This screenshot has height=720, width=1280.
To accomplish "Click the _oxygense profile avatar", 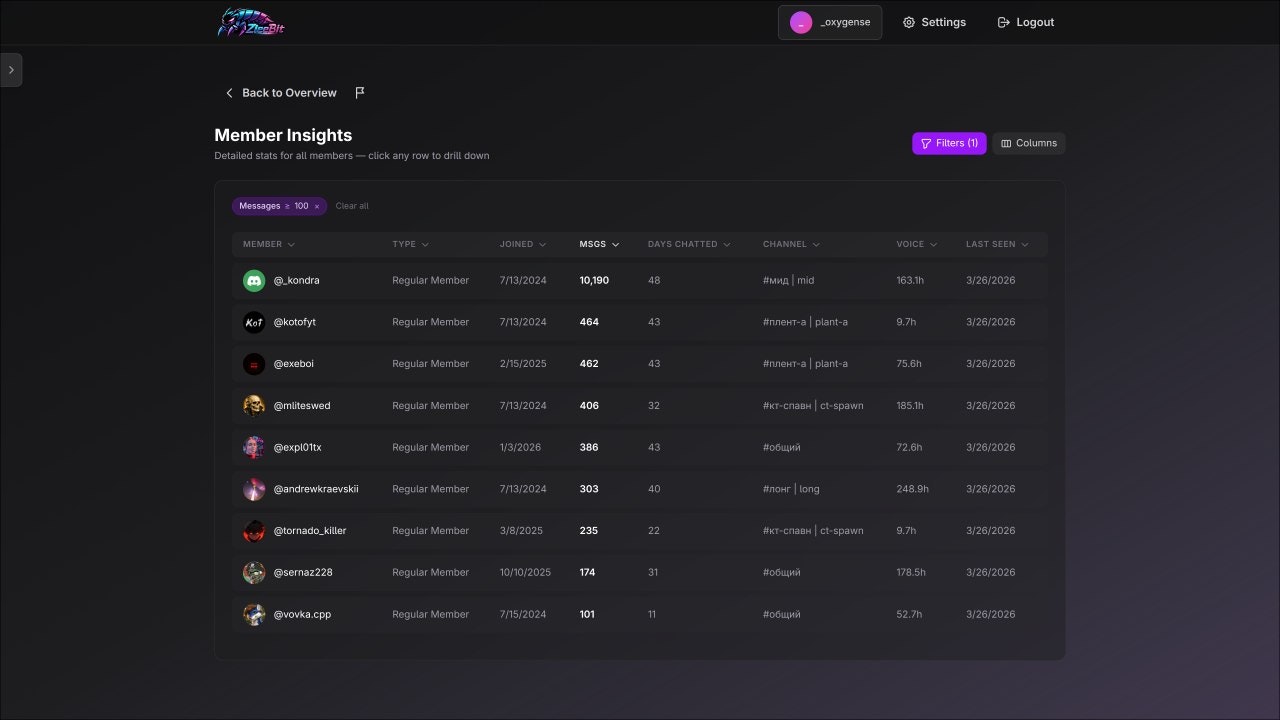I will 801,22.
